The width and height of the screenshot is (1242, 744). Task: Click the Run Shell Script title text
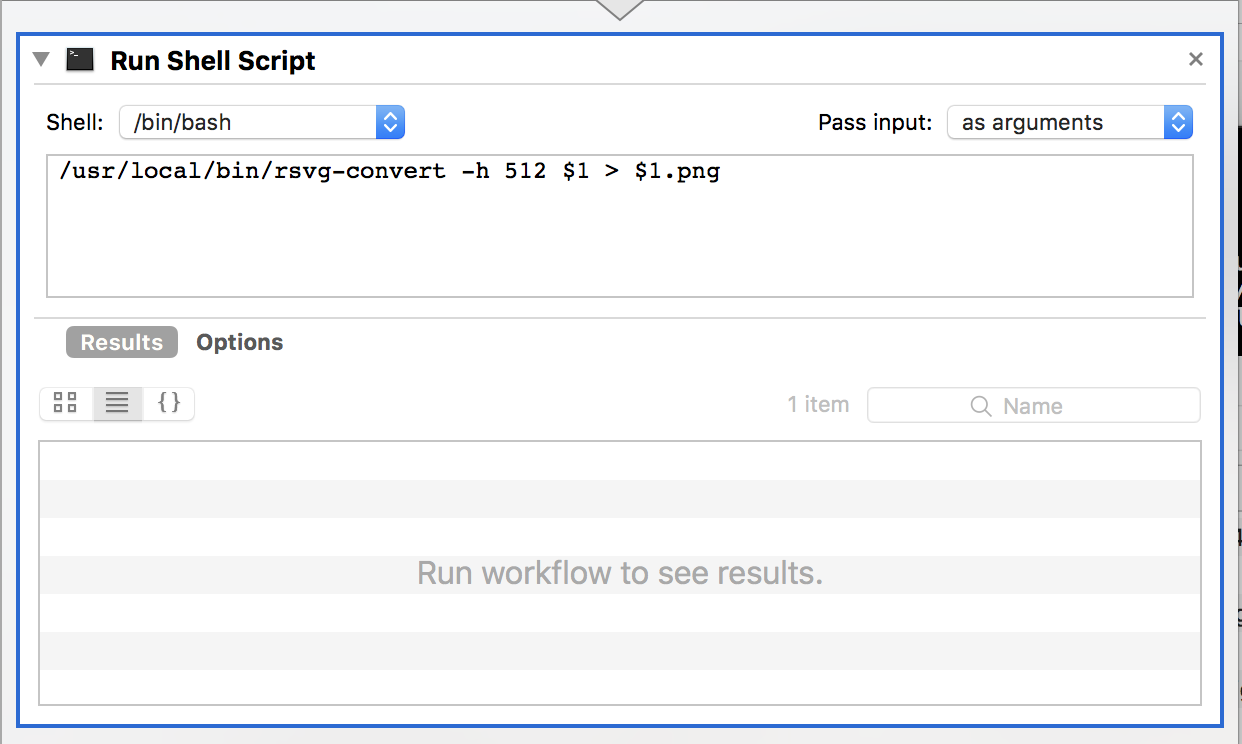click(x=212, y=61)
